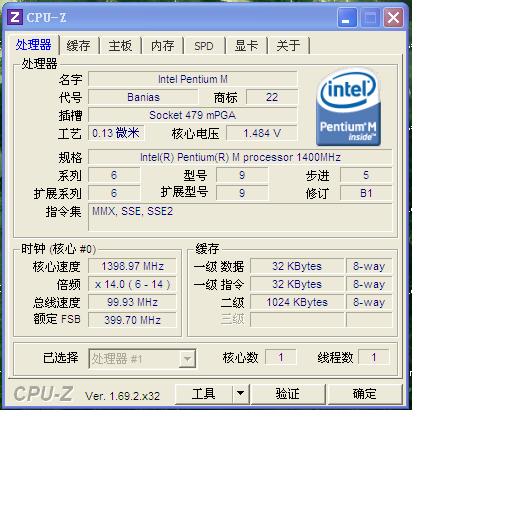Click the core voltage value 1.484 V
Viewport: 512px width, 512px height.
tap(262, 133)
